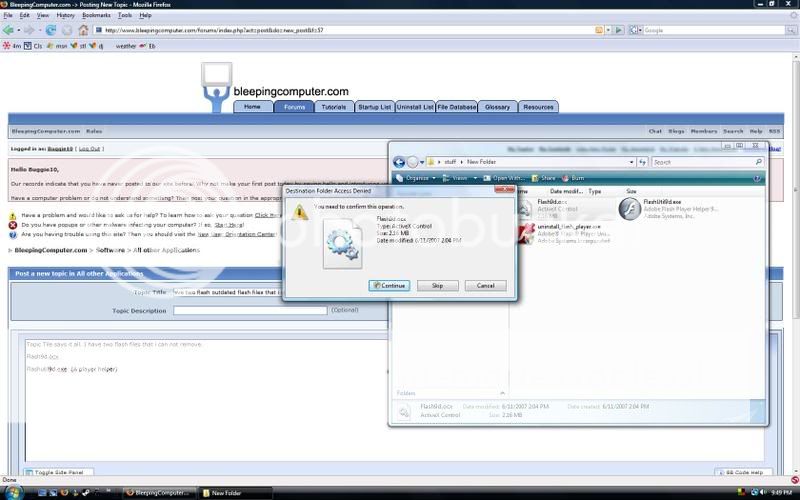Click the Firefox address bar URL
800x500 pixels.
coord(214,31)
